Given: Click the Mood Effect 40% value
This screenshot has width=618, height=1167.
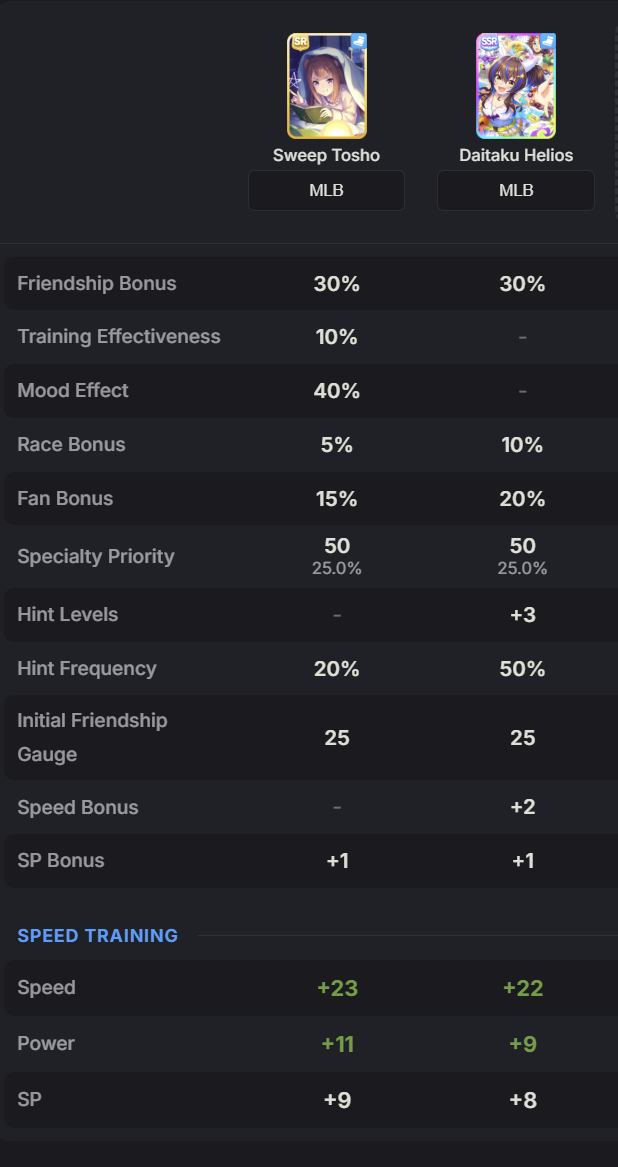Looking at the screenshot, I should (x=337, y=391).
